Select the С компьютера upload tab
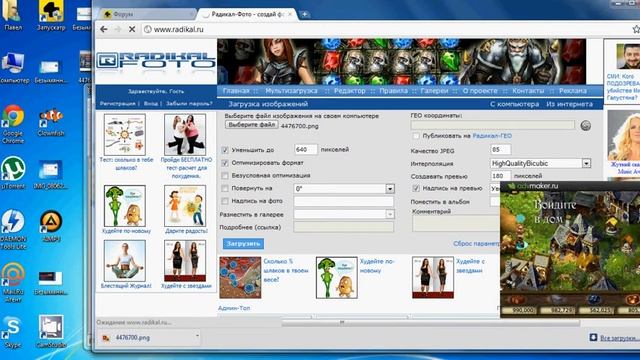The height and width of the screenshot is (360, 640). [514, 104]
